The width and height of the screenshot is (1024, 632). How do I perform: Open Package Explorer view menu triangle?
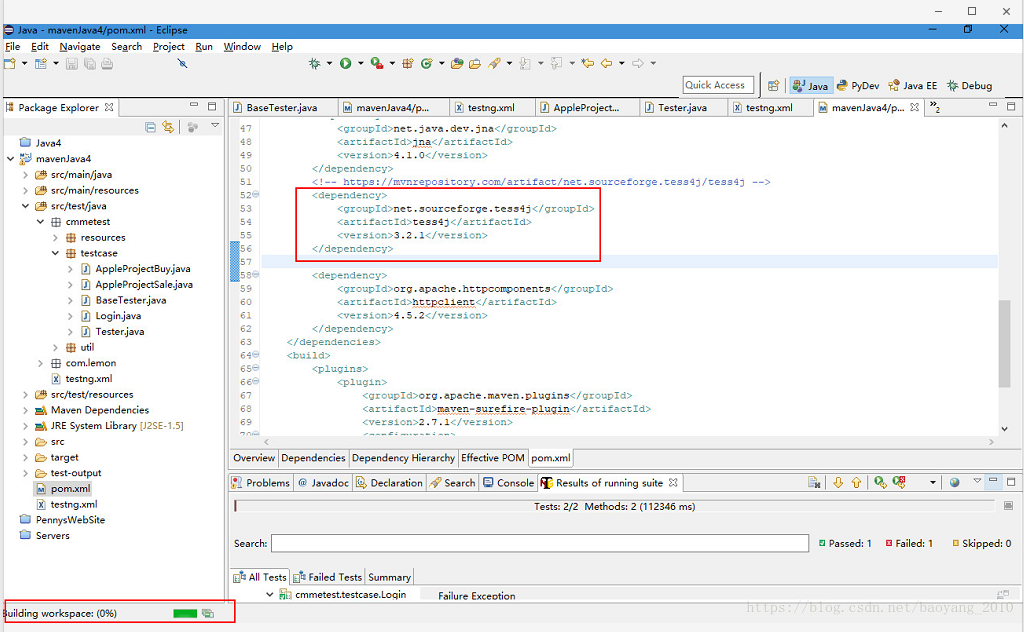click(x=215, y=125)
